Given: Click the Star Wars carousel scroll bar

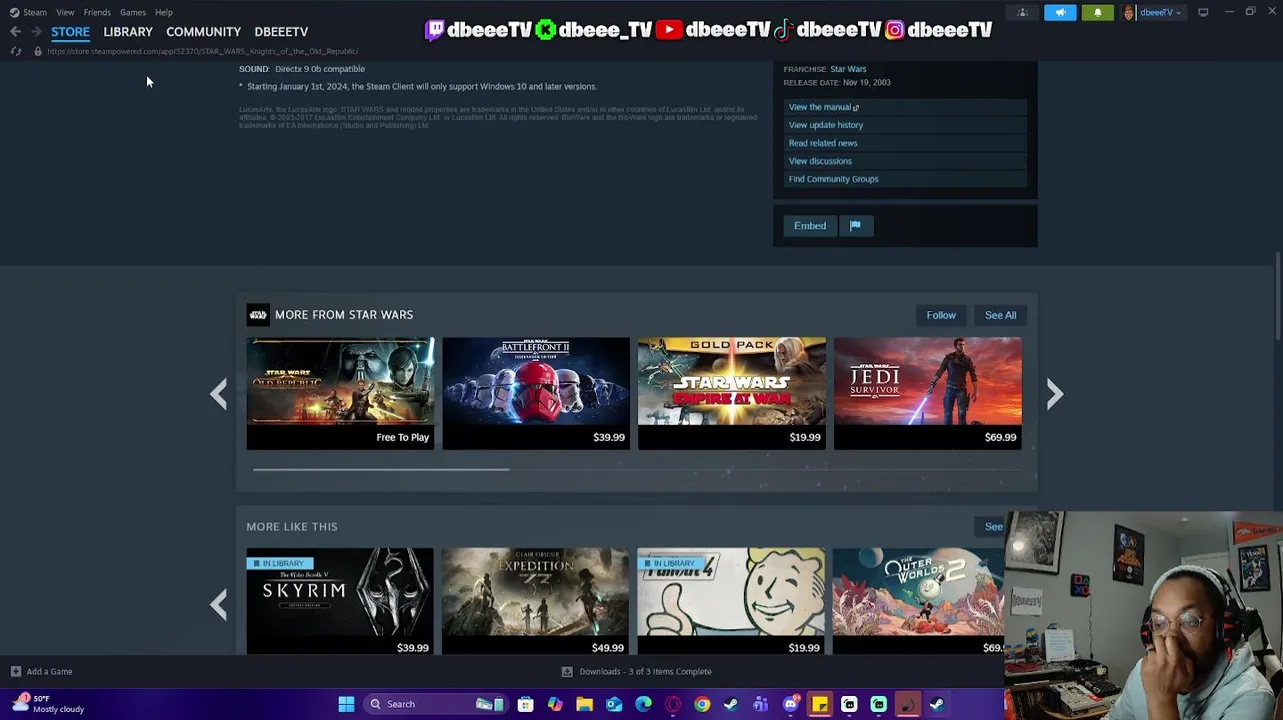Looking at the screenshot, I should [381, 469].
